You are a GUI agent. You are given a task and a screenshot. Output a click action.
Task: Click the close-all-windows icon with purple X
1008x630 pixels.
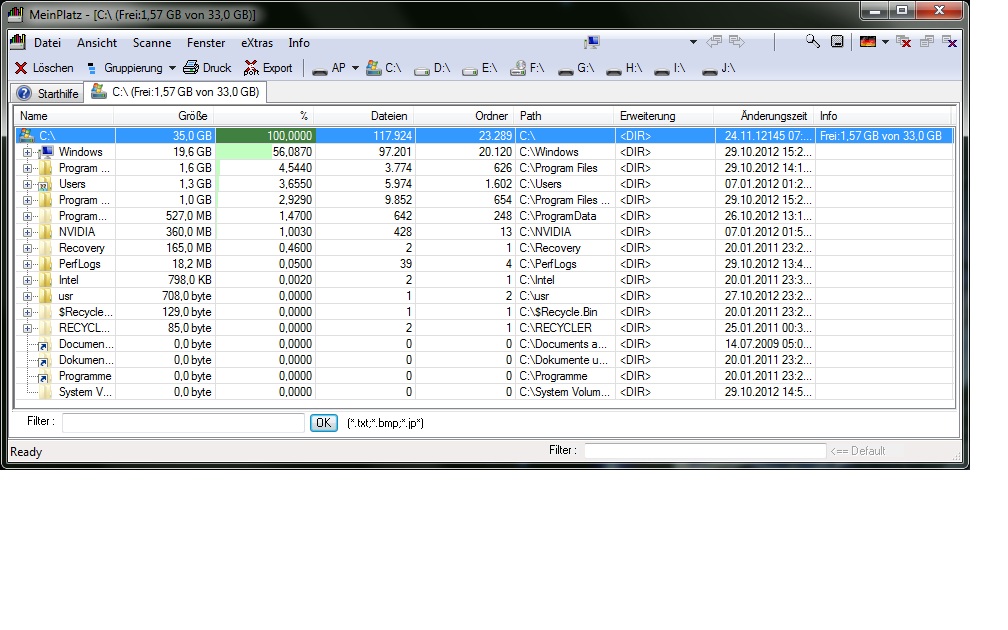point(950,42)
